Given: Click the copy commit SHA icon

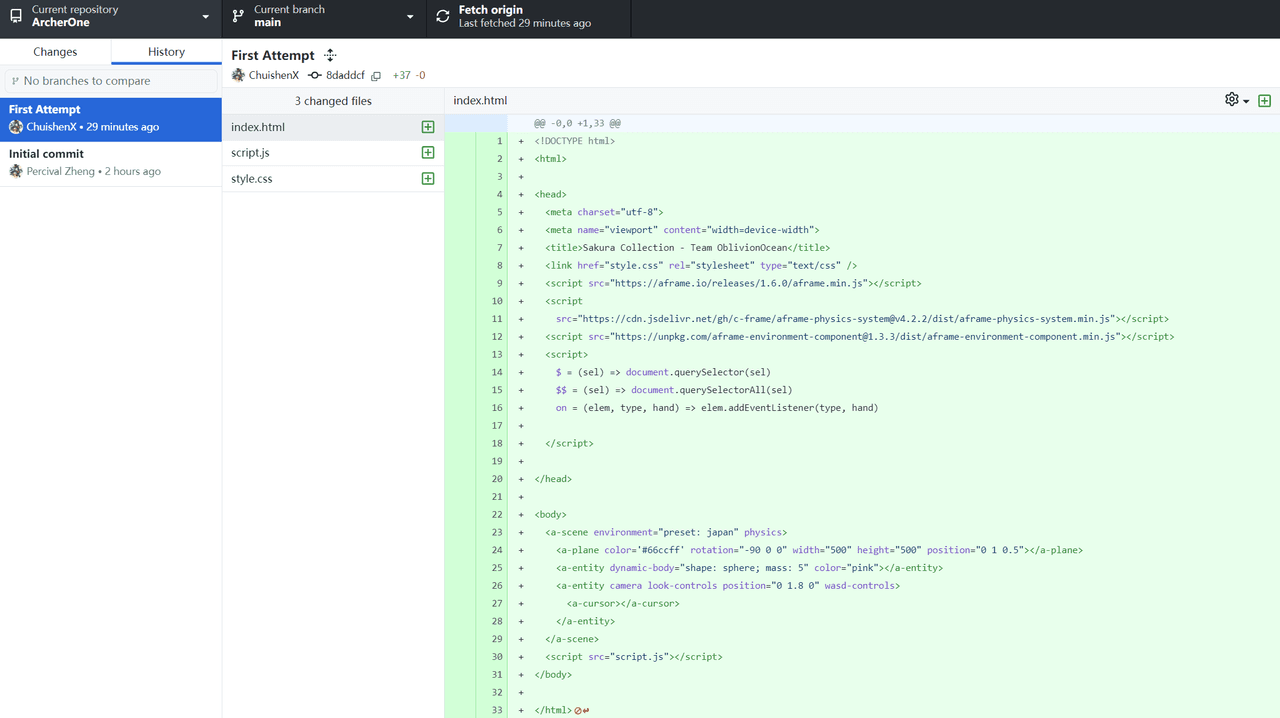Looking at the screenshot, I should point(376,76).
